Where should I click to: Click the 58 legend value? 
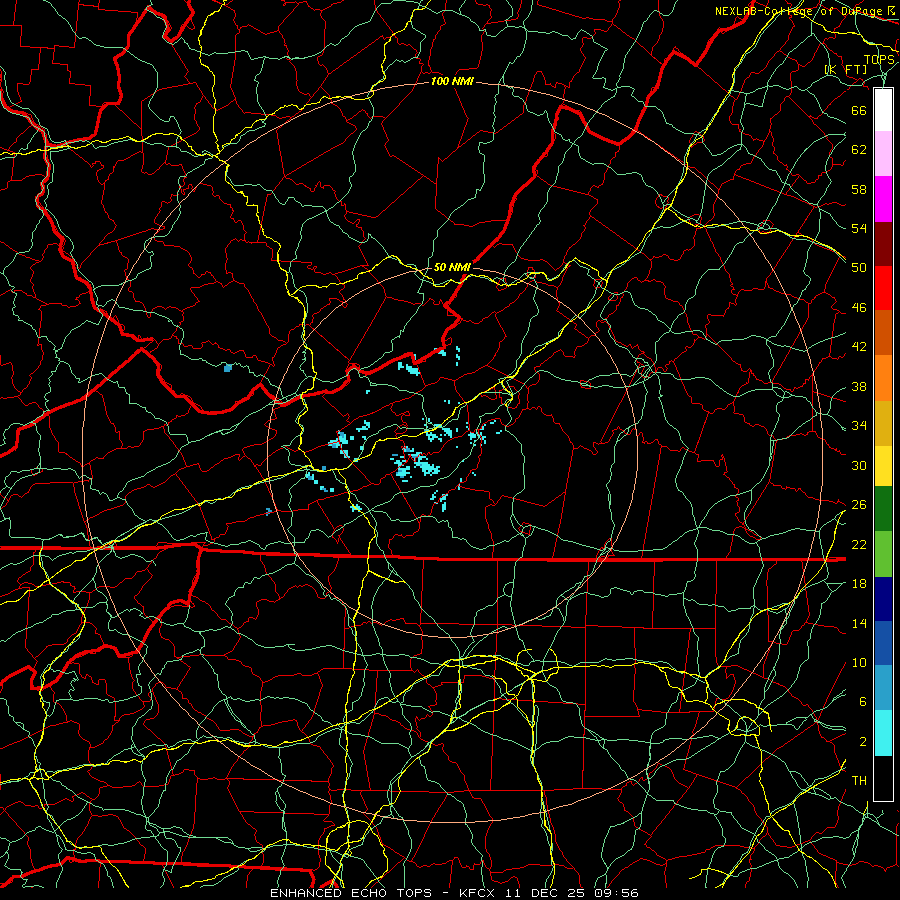click(x=859, y=189)
